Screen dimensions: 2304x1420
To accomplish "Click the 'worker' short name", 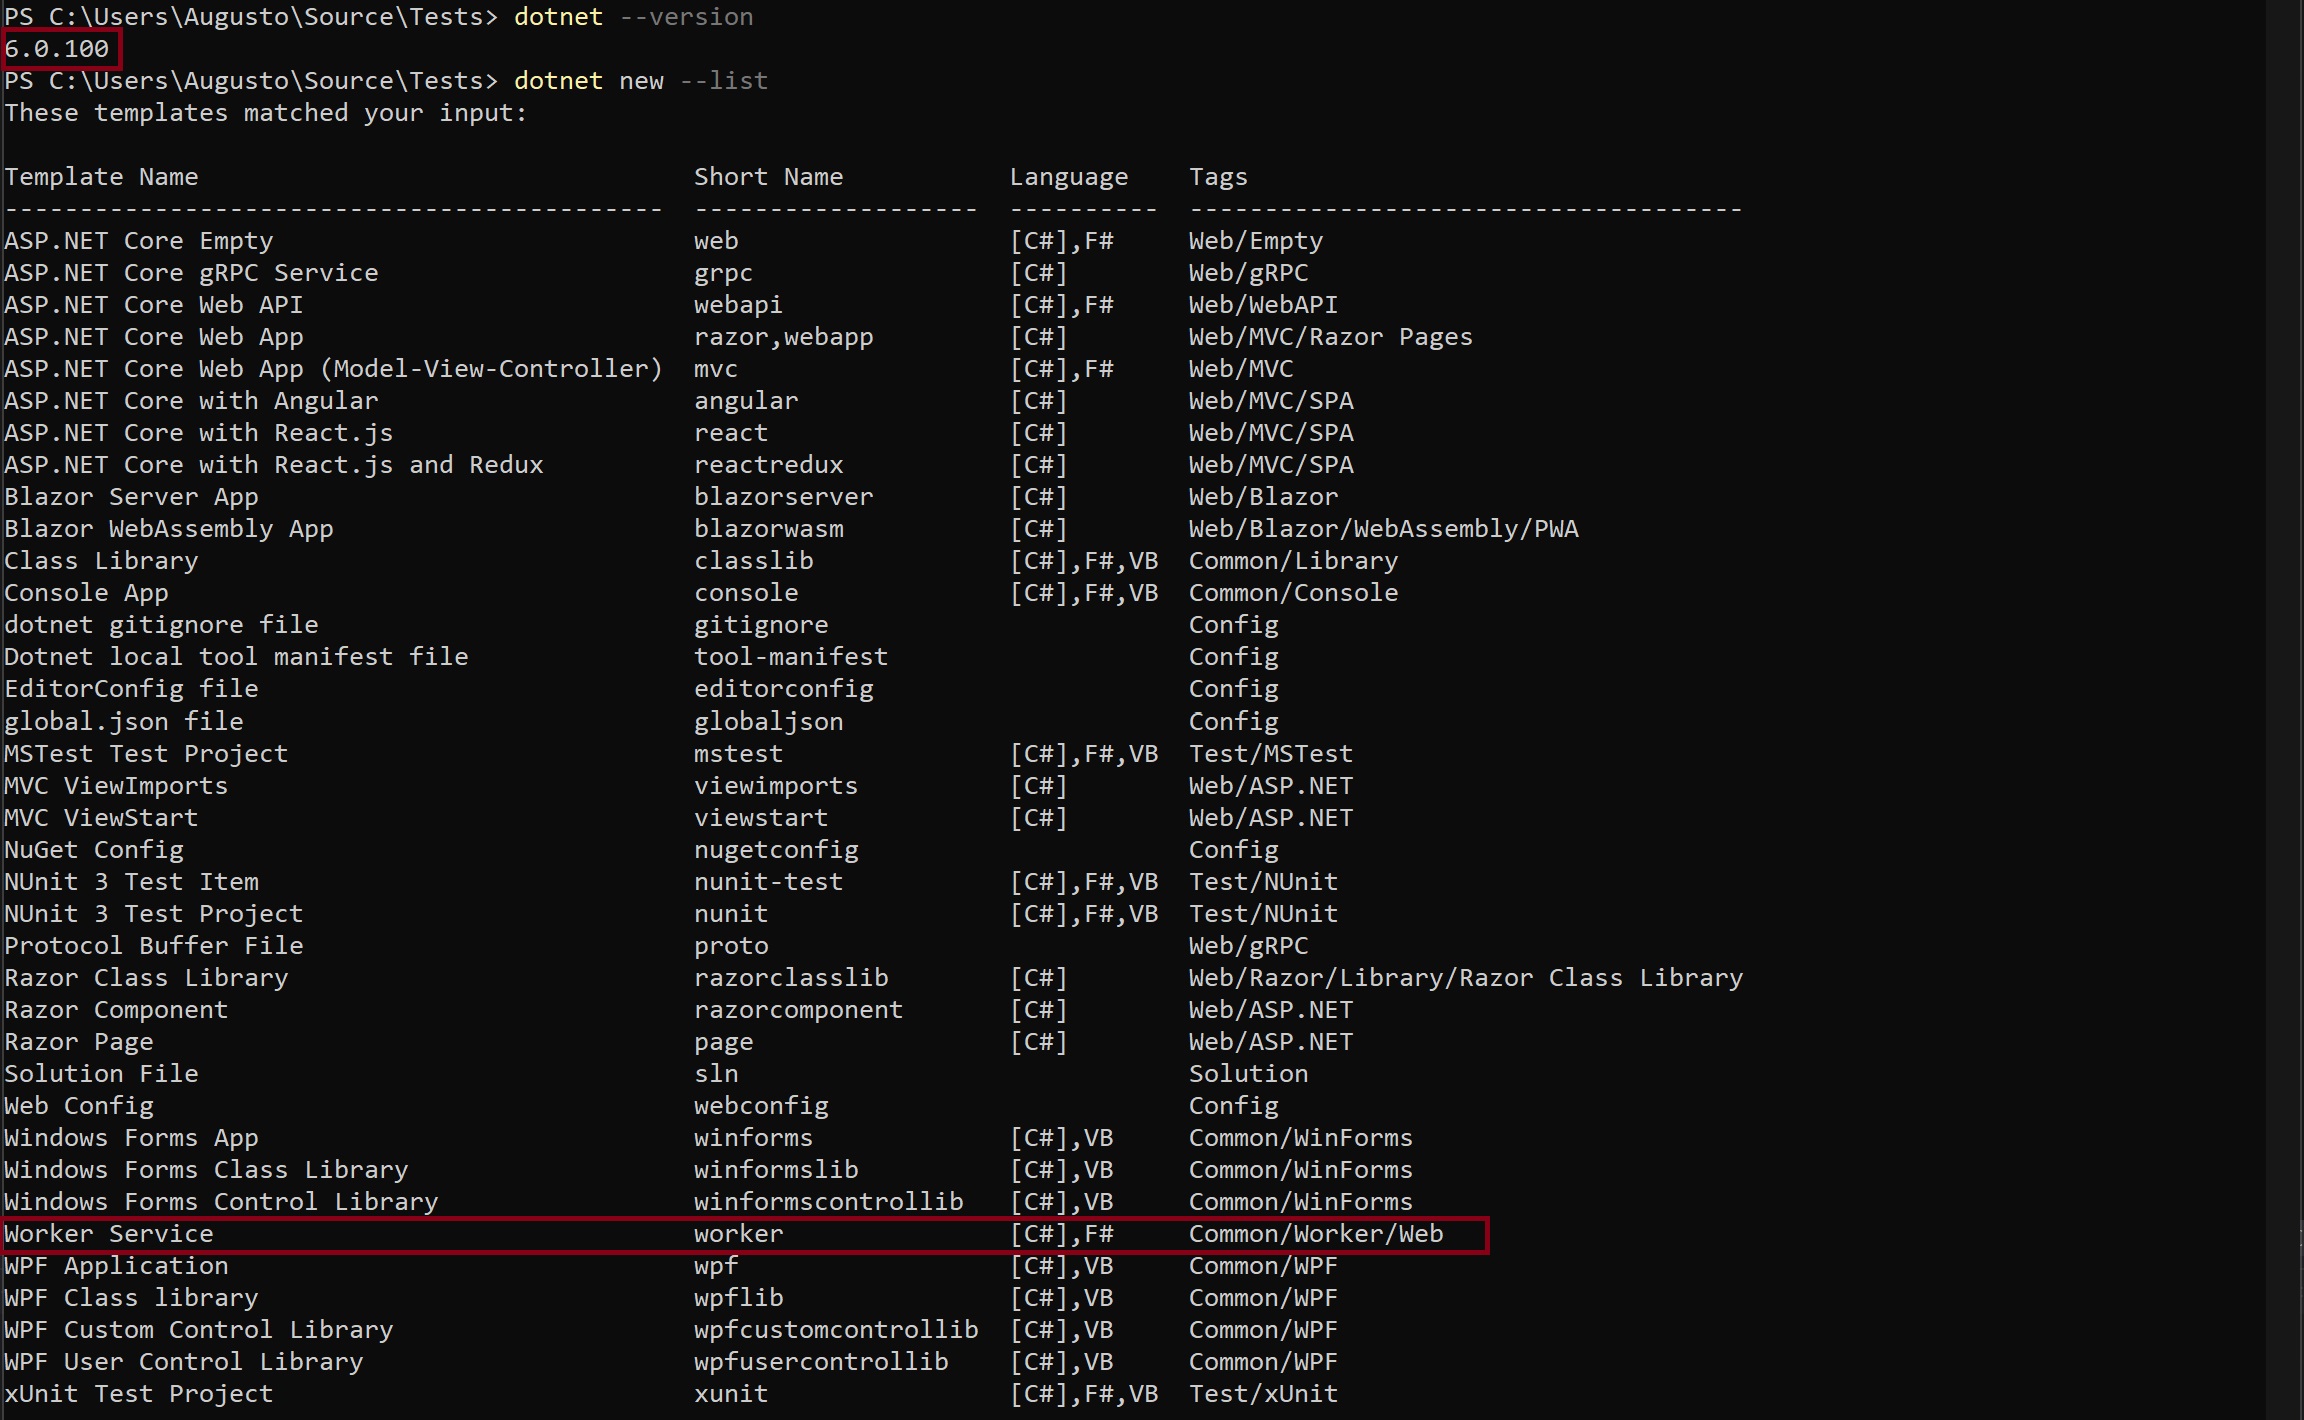I will click(x=738, y=1234).
